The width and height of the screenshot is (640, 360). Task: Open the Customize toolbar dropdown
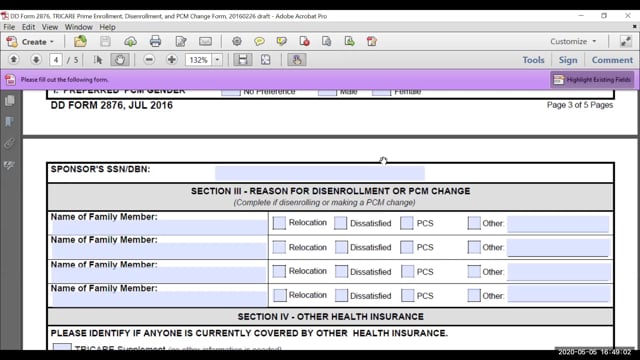coord(573,41)
